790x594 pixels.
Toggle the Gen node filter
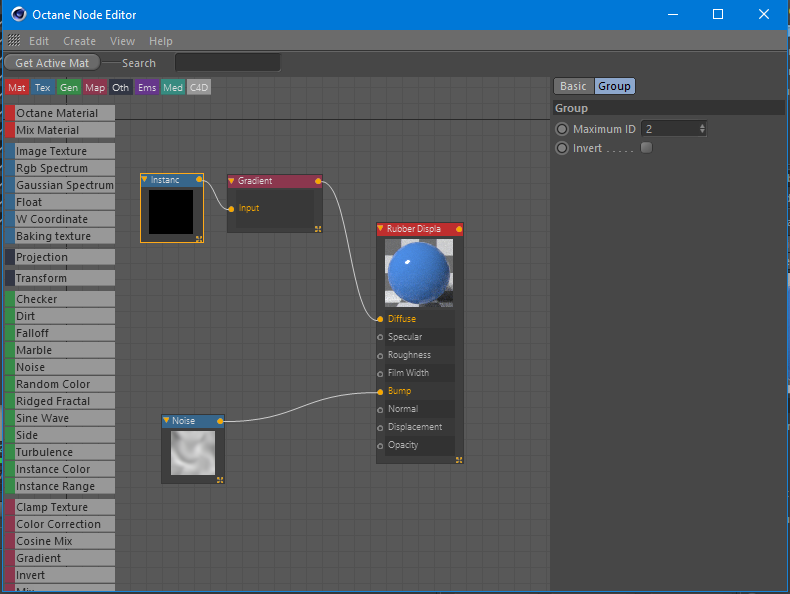69,88
